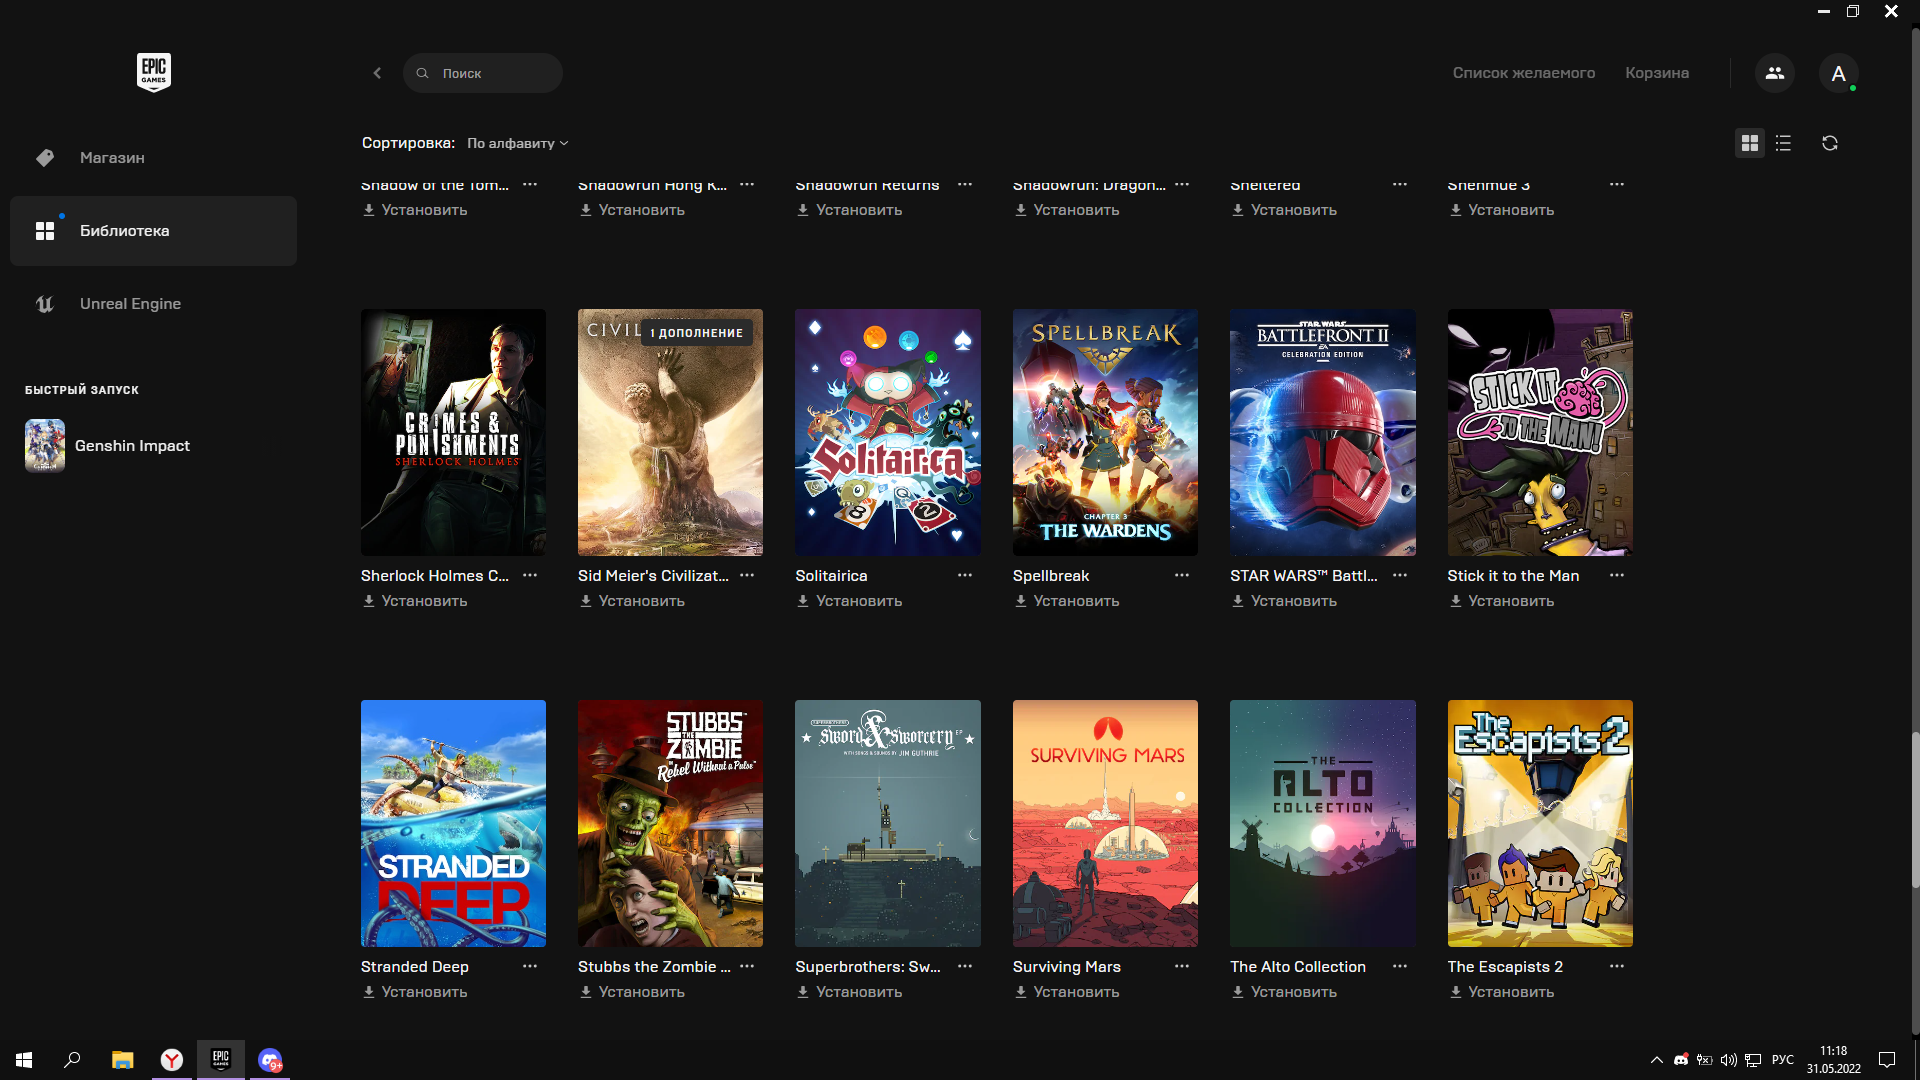Install Spellbreak
Image resolution: width=1920 pixels, height=1080 pixels.
[1067, 601]
